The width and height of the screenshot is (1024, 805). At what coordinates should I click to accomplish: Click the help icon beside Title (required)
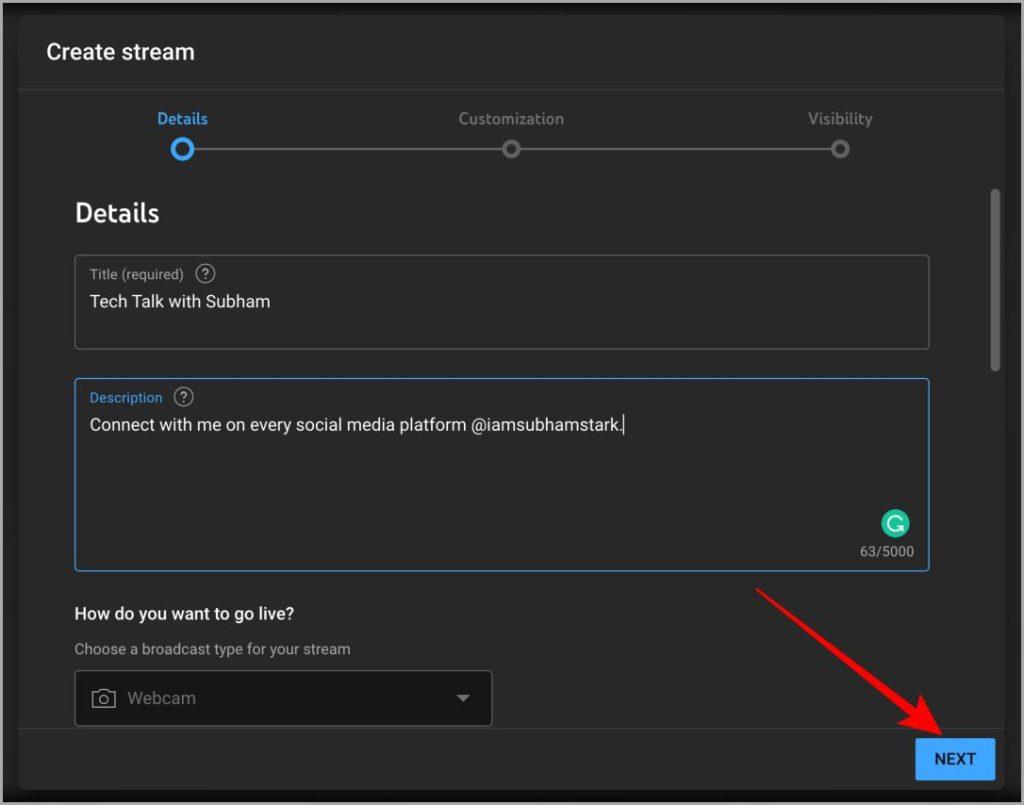pyautogui.click(x=205, y=274)
